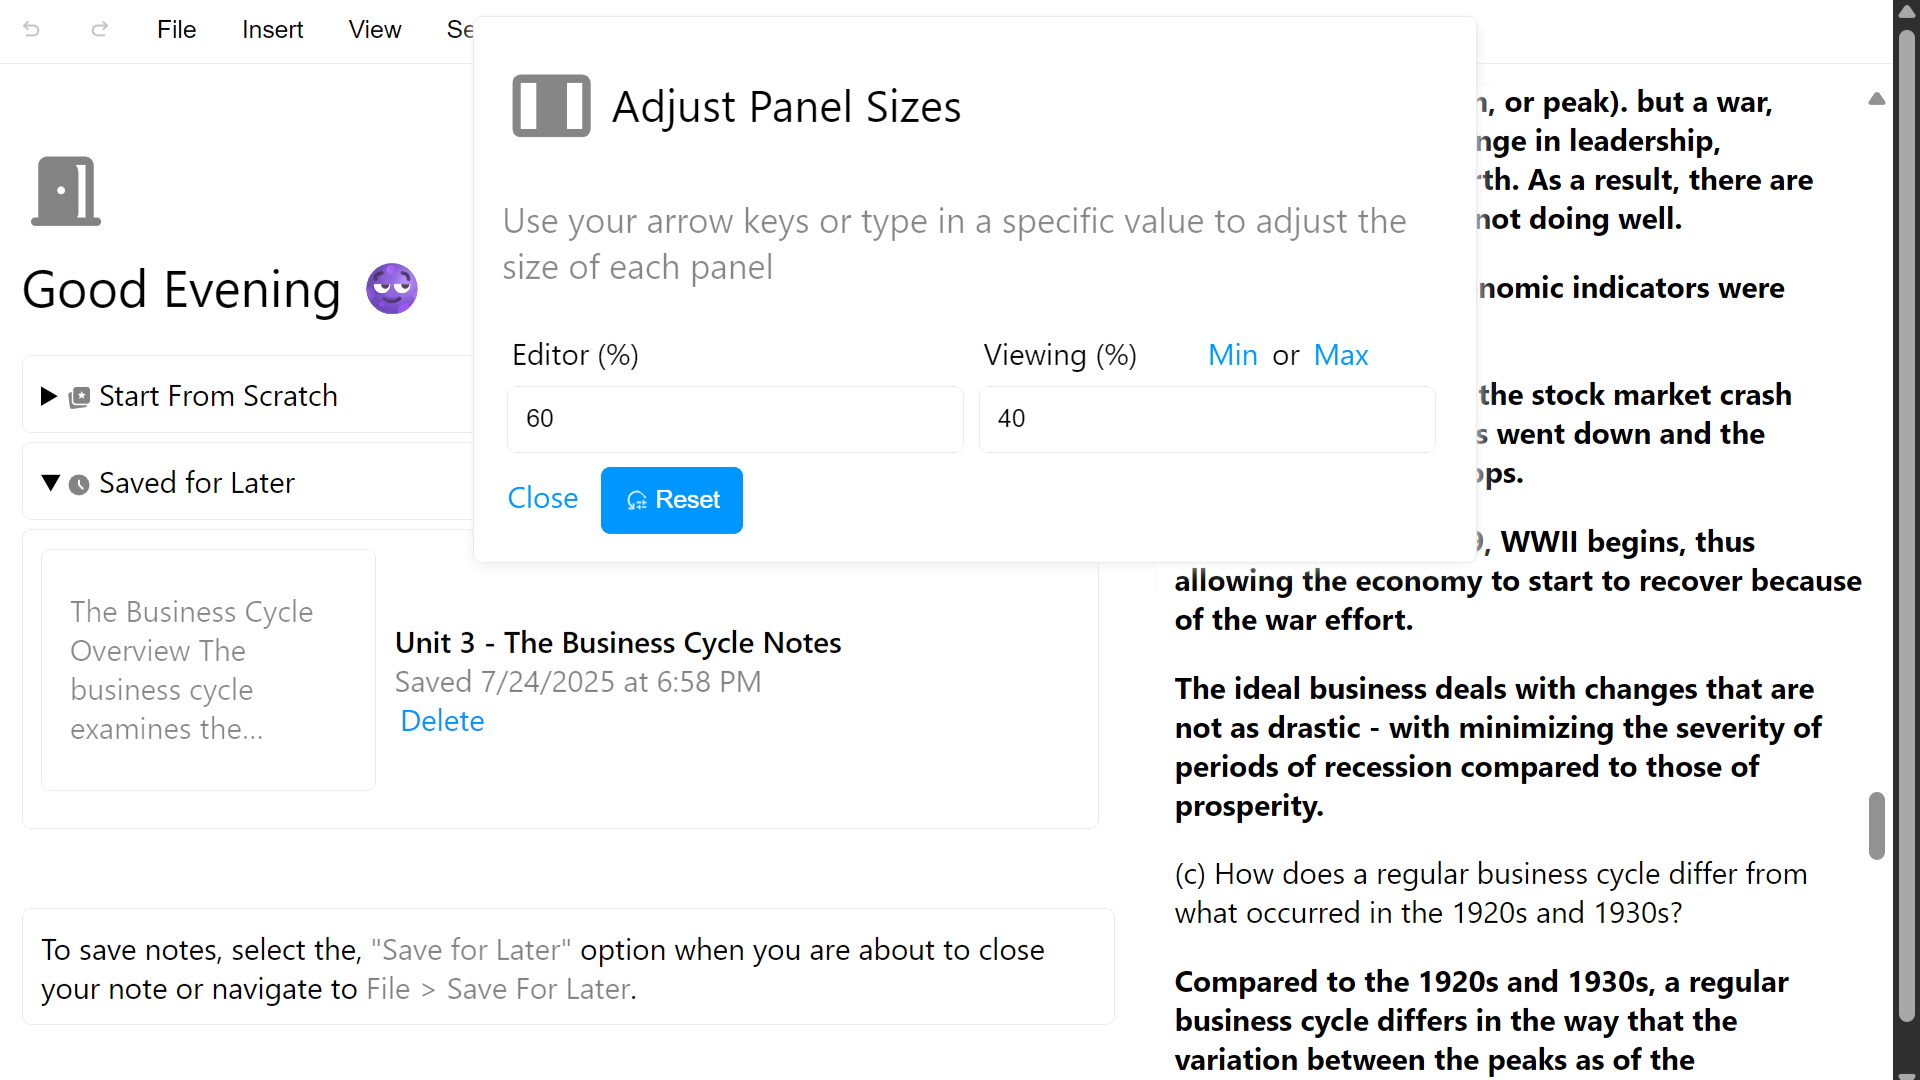Click the sleepy emoji beside Good Evening

(x=391, y=289)
